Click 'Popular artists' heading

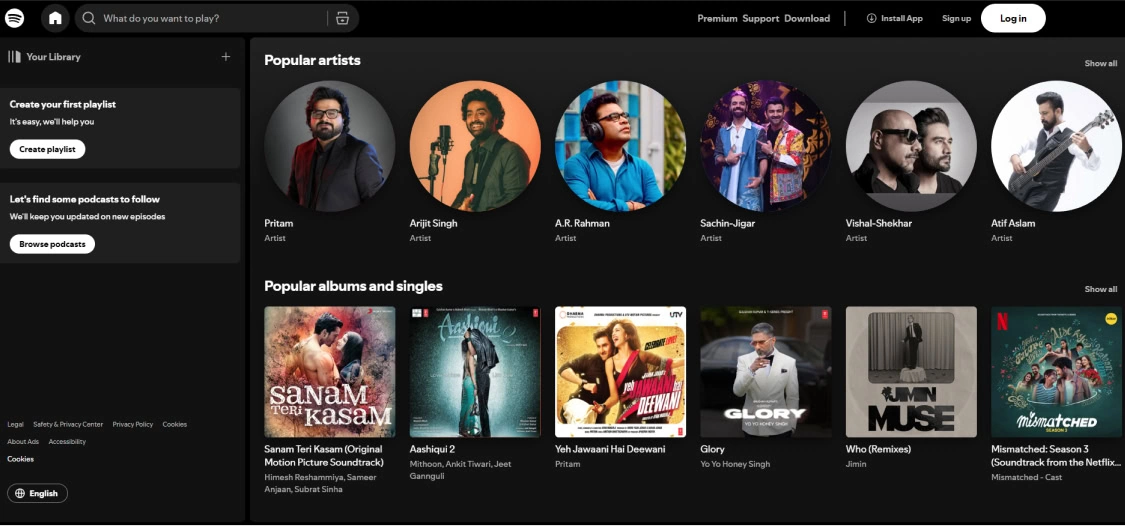click(312, 60)
